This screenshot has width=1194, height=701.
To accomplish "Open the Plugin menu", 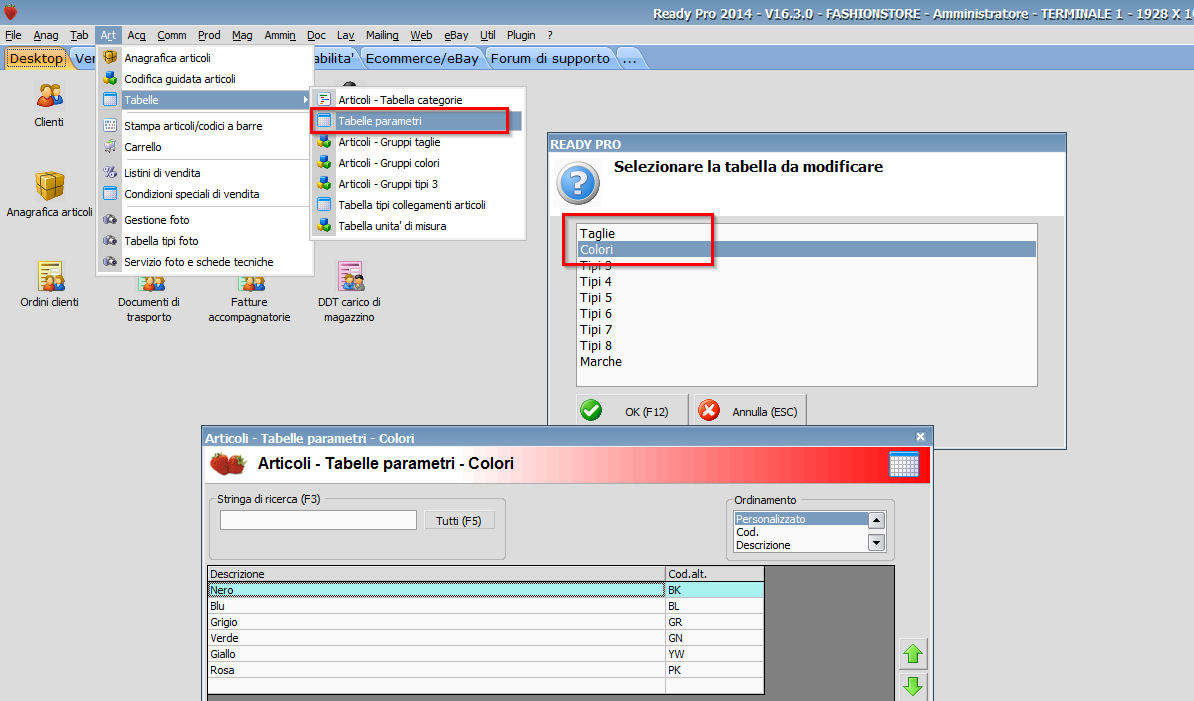I will (x=521, y=35).
